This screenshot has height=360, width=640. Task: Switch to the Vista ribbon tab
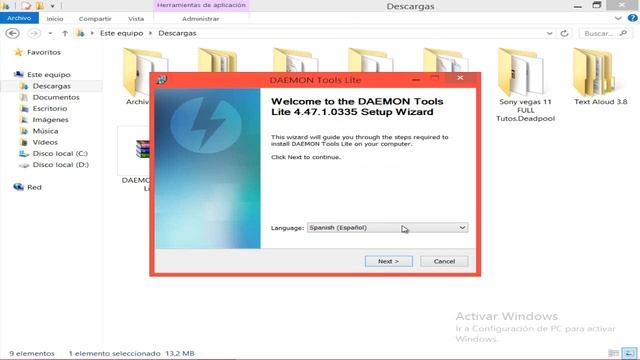pyautogui.click(x=136, y=19)
